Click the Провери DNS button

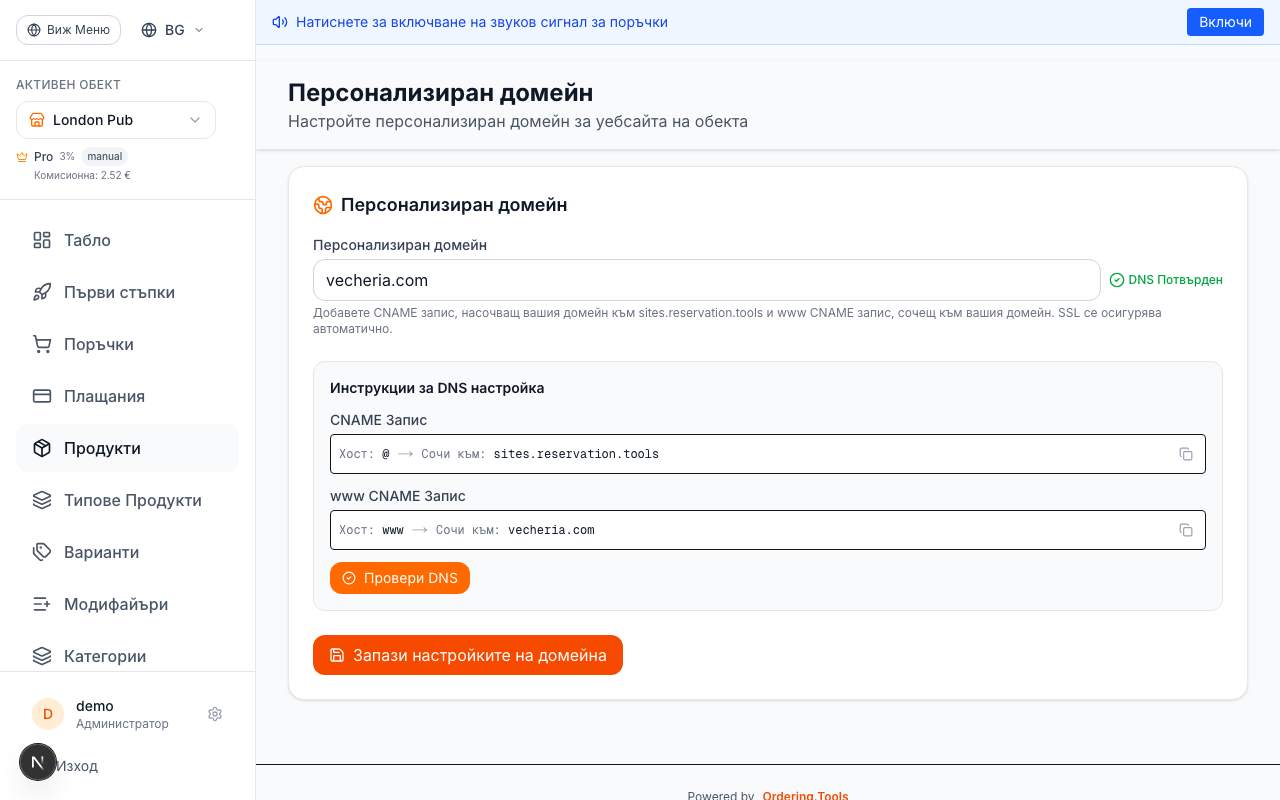click(x=399, y=578)
